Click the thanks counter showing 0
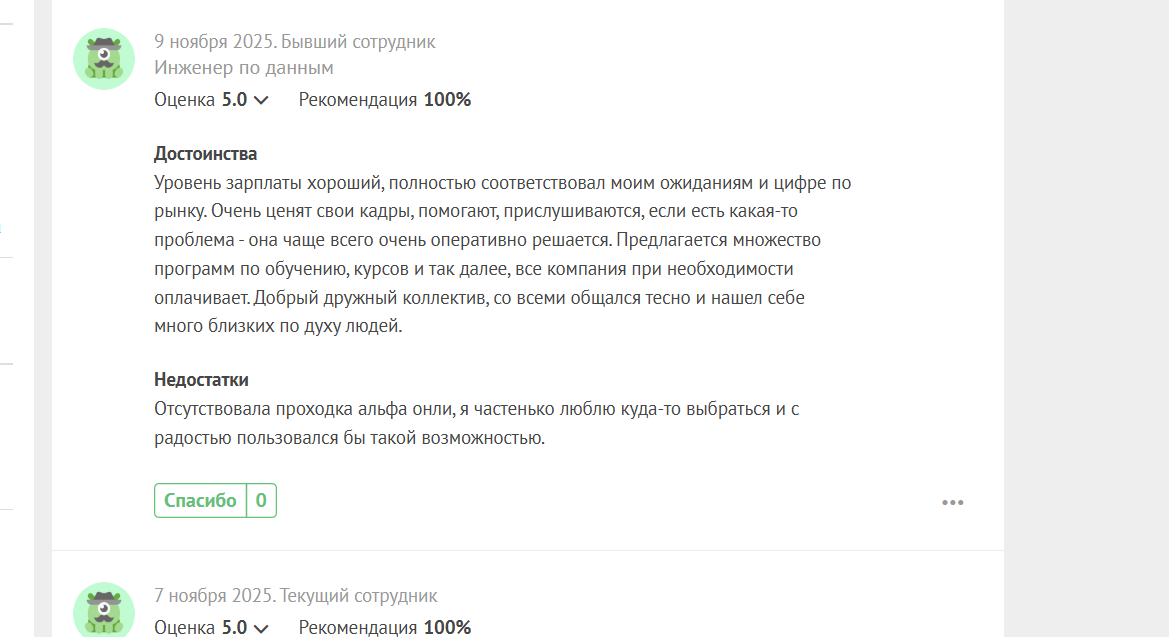The image size is (1169, 637). coord(261,500)
